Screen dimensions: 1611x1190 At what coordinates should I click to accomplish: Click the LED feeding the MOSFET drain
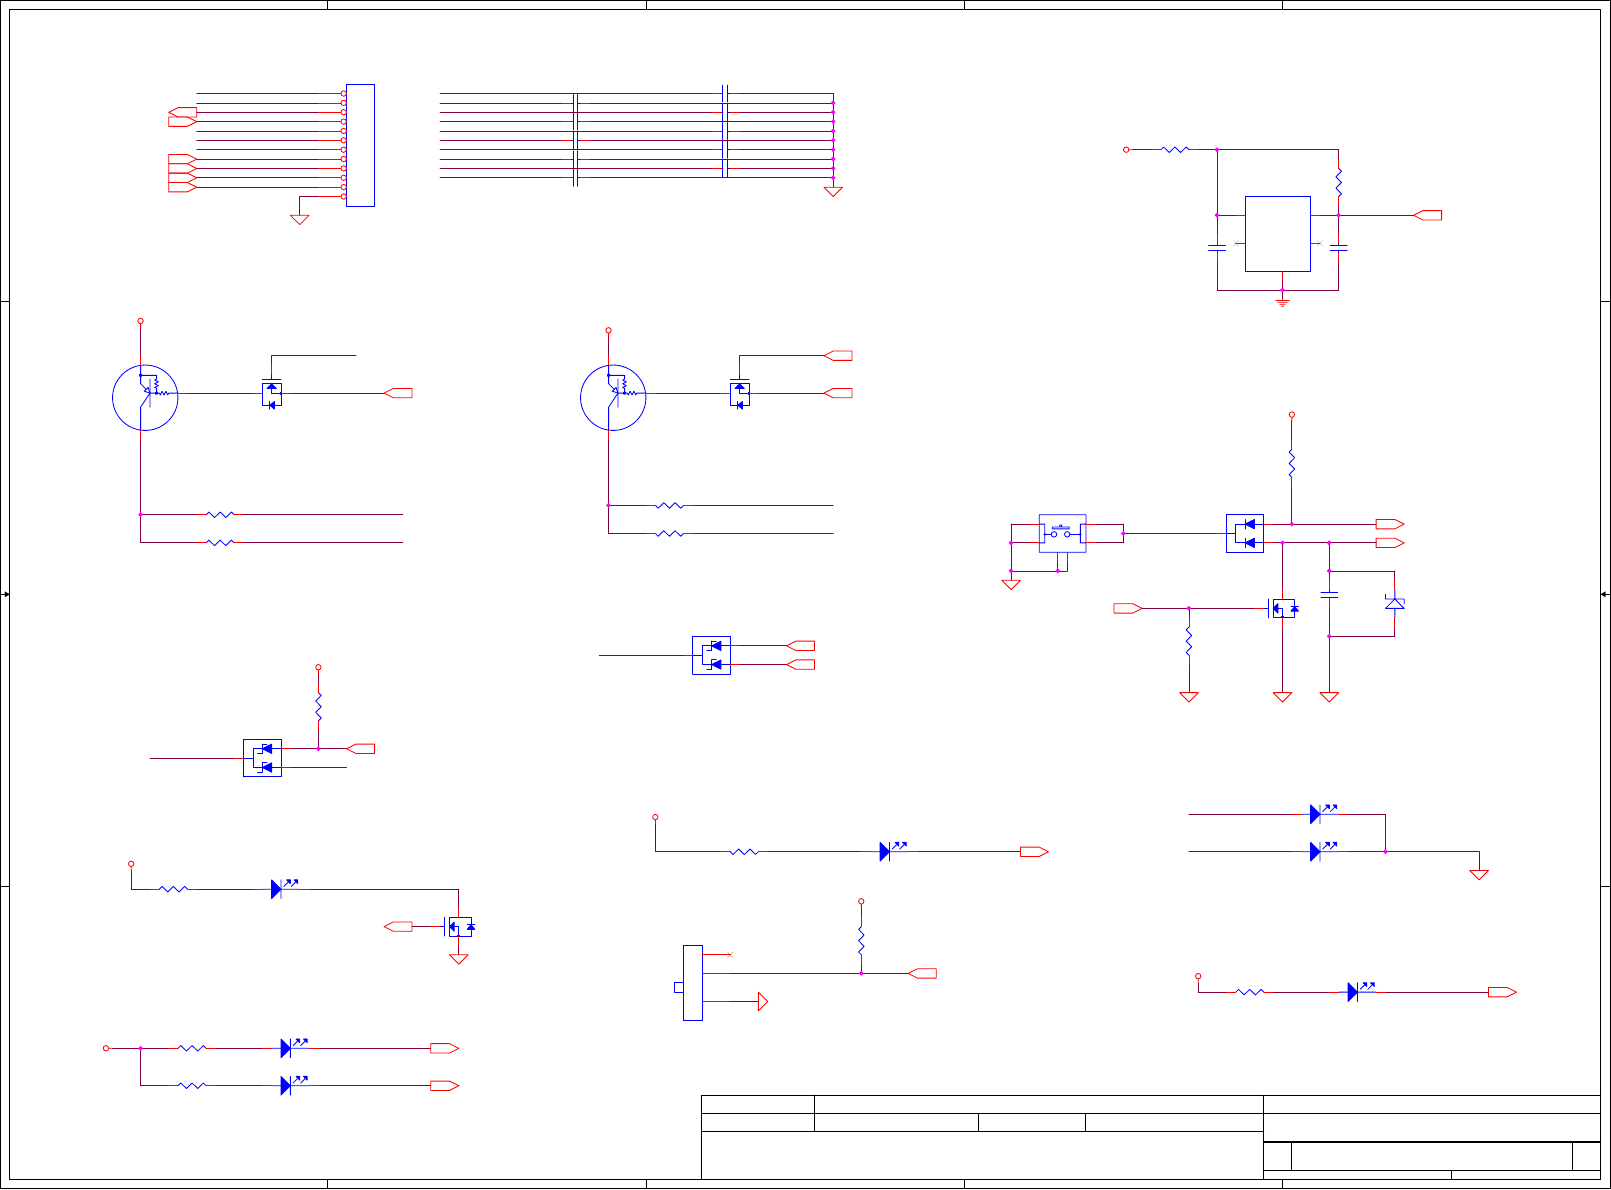click(x=284, y=888)
